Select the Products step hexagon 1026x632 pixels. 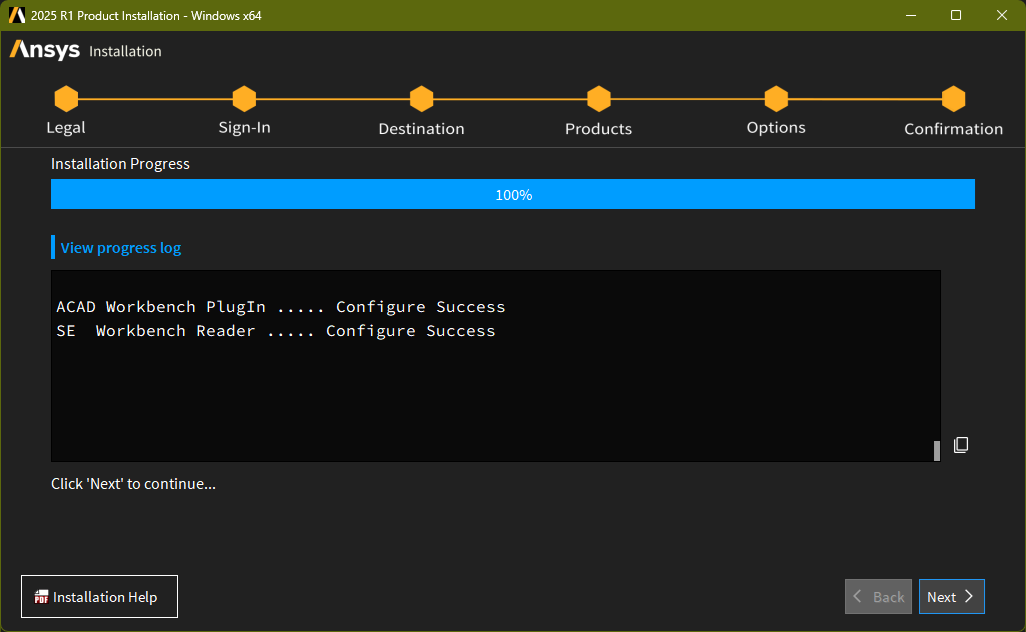599,99
